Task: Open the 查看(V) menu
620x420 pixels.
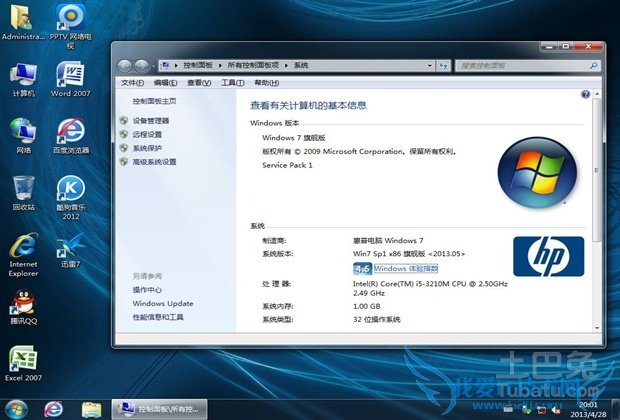Action: coord(199,83)
